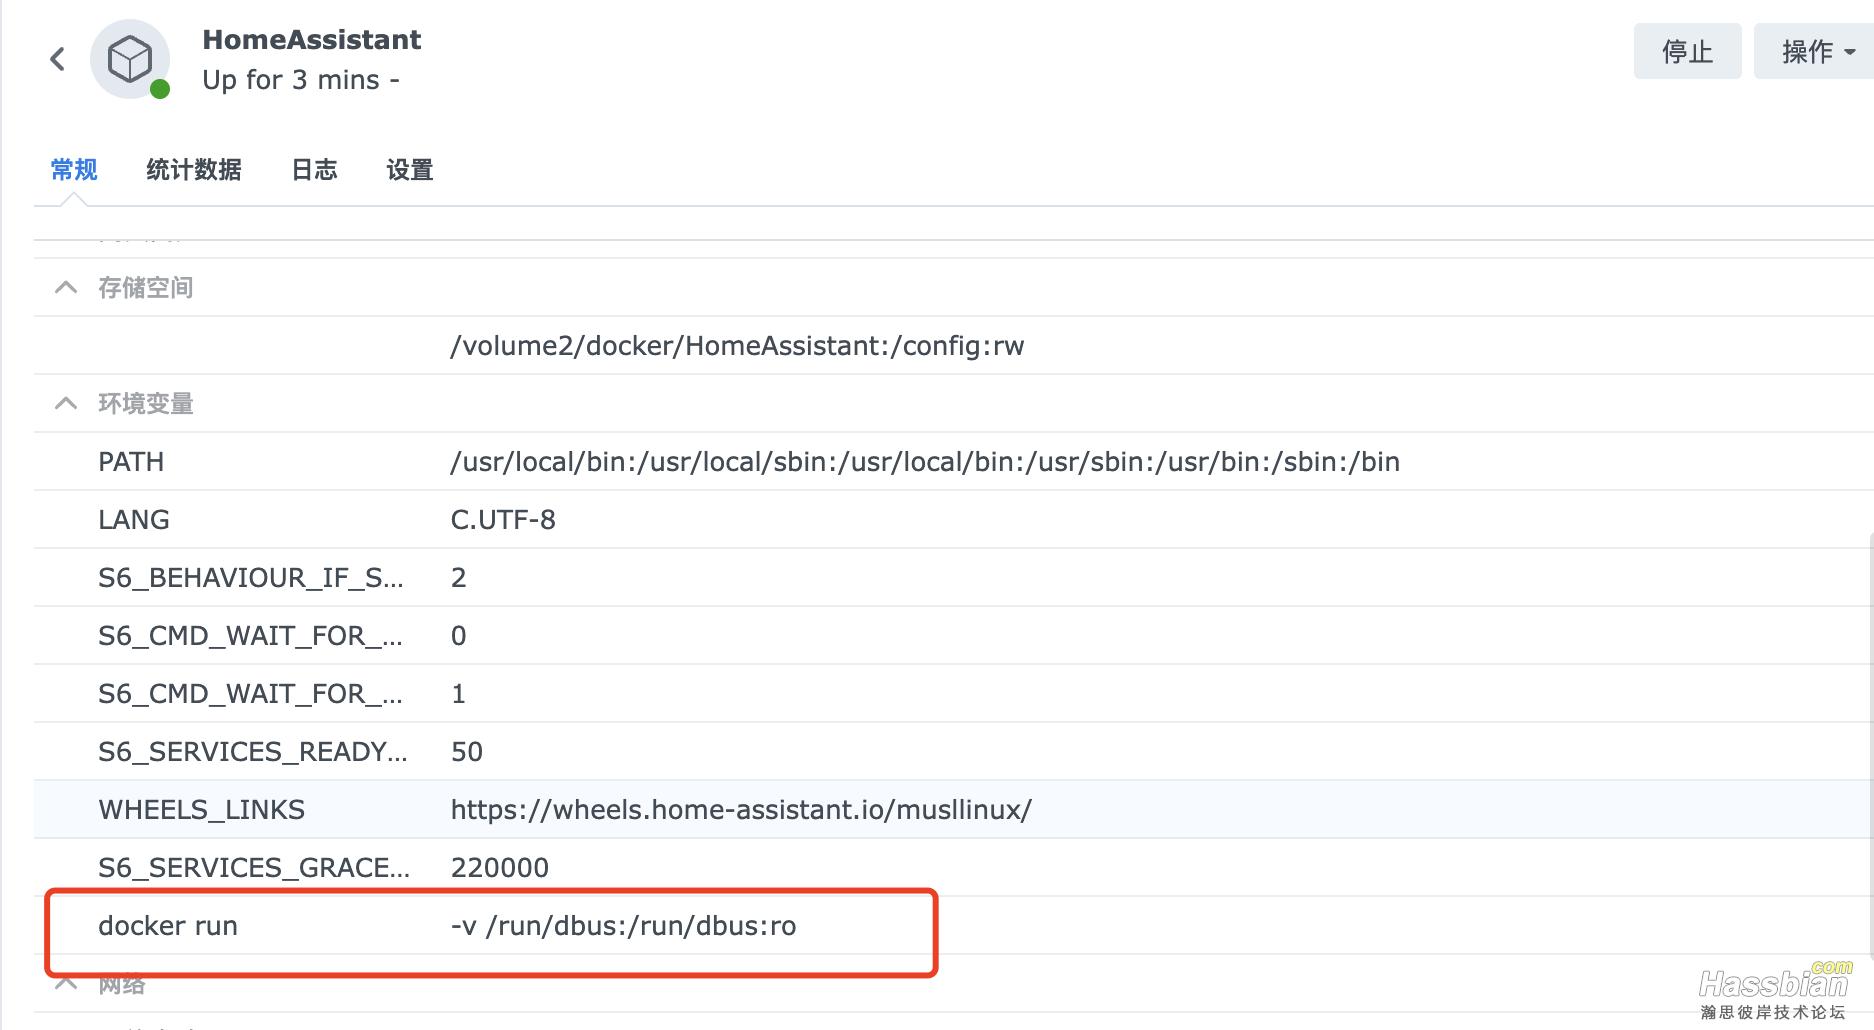
Task: Select the PATH value /usr/local/bin...
Action: click(x=925, y=462)
